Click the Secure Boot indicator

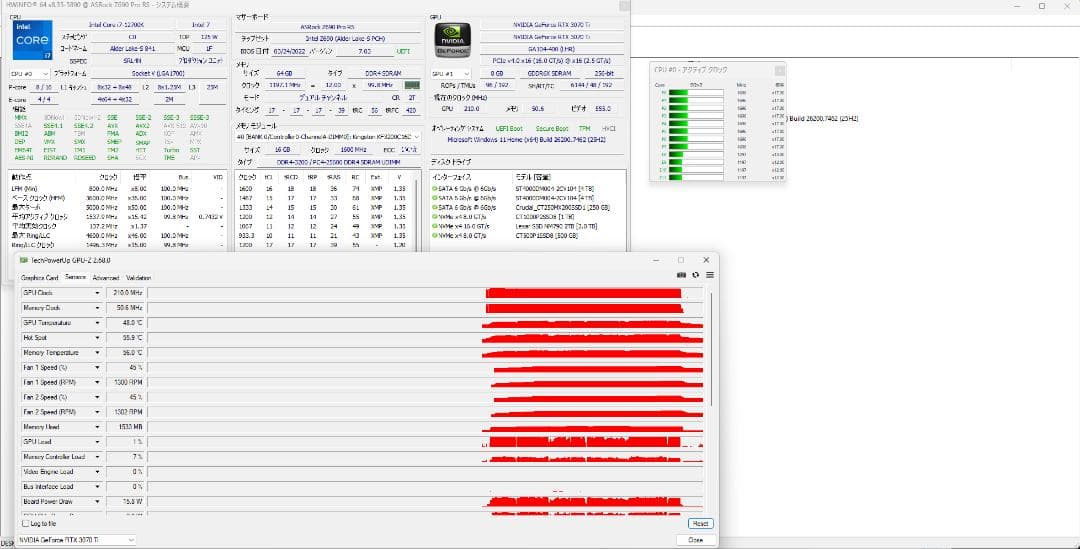(552, 129)
